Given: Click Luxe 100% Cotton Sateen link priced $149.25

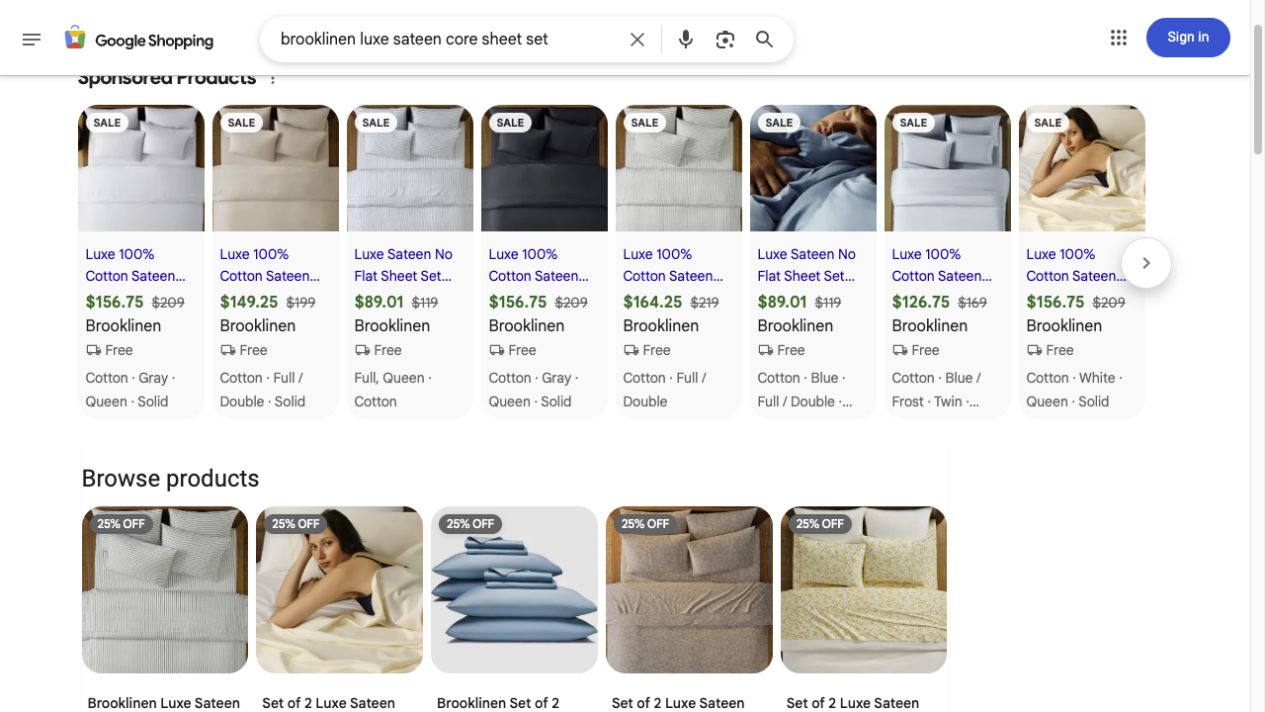Looking at the screenshot, I should 270,265.
